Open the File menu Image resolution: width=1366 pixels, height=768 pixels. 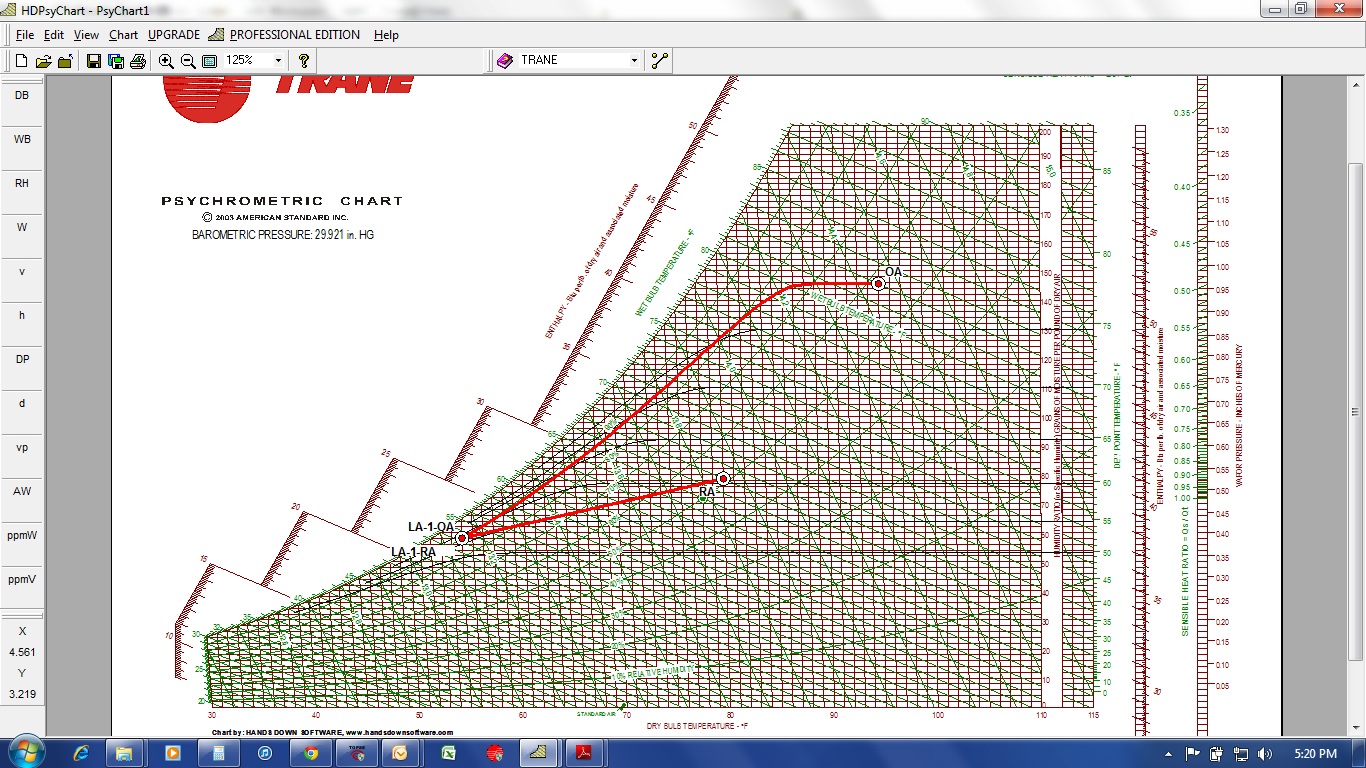click(25, 35)
